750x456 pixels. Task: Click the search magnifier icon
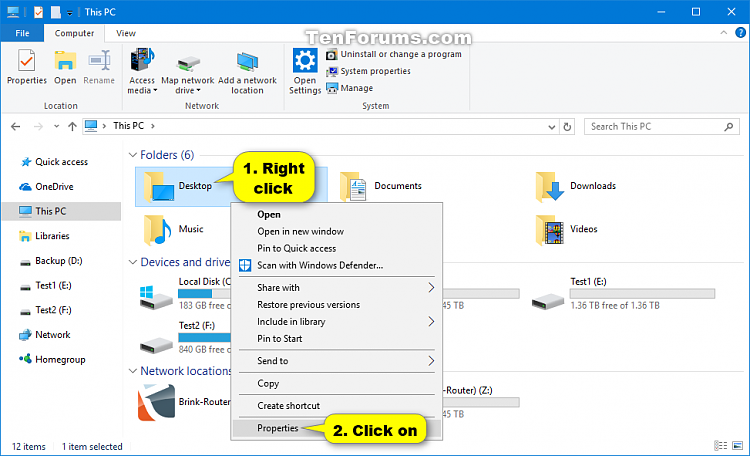click(x=728, y=127)
